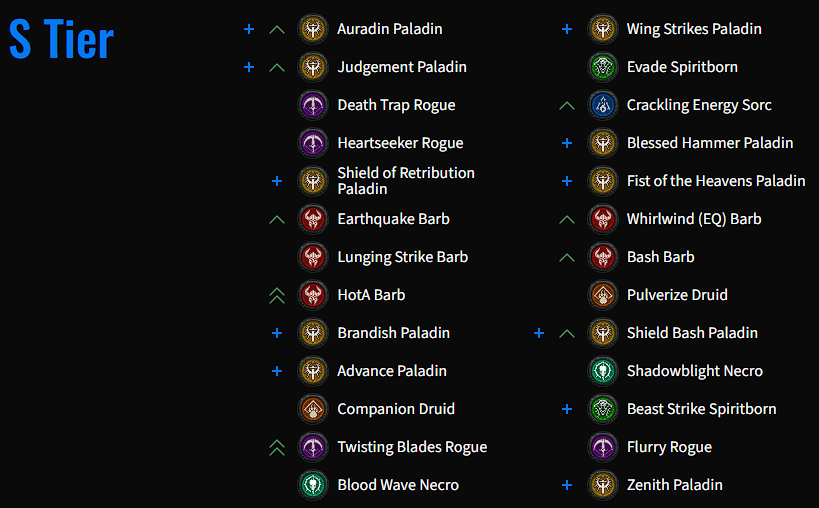Click the S Tier heading
The image size is (819, 508).
coord(61,40)
